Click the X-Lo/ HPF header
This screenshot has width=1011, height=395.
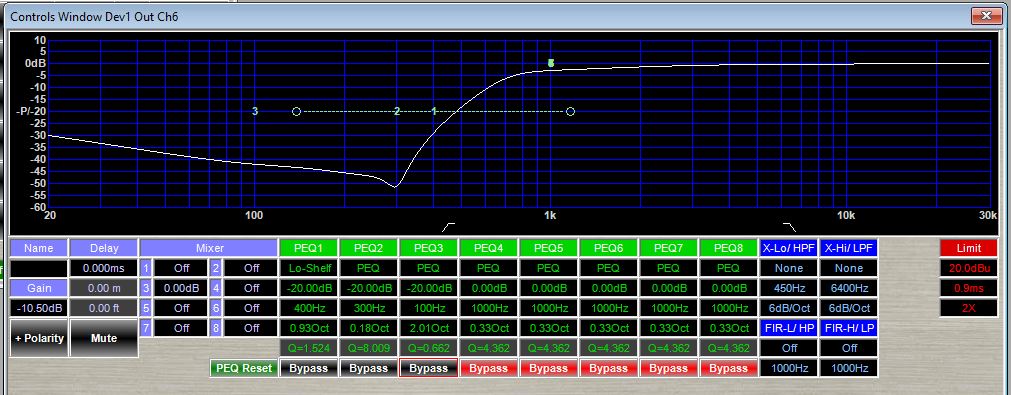click(789, 248)
